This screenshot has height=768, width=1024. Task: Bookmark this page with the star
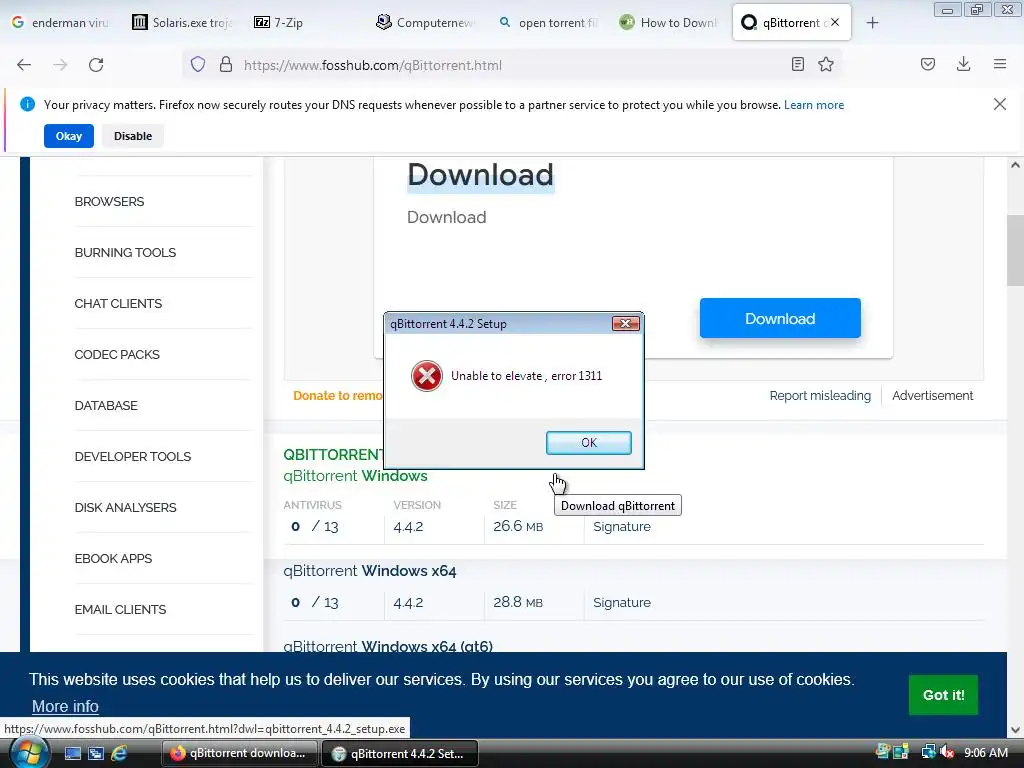[x=826, y=64]
